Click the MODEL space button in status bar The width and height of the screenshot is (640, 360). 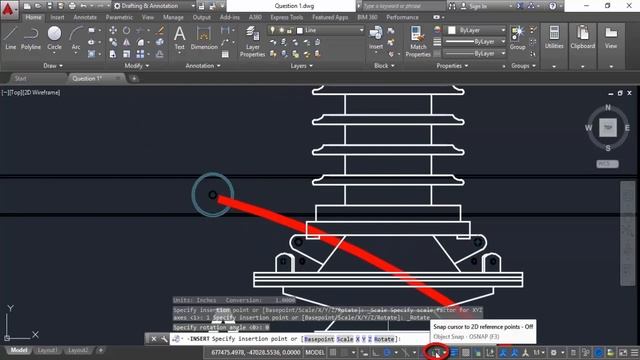(315, 352)
